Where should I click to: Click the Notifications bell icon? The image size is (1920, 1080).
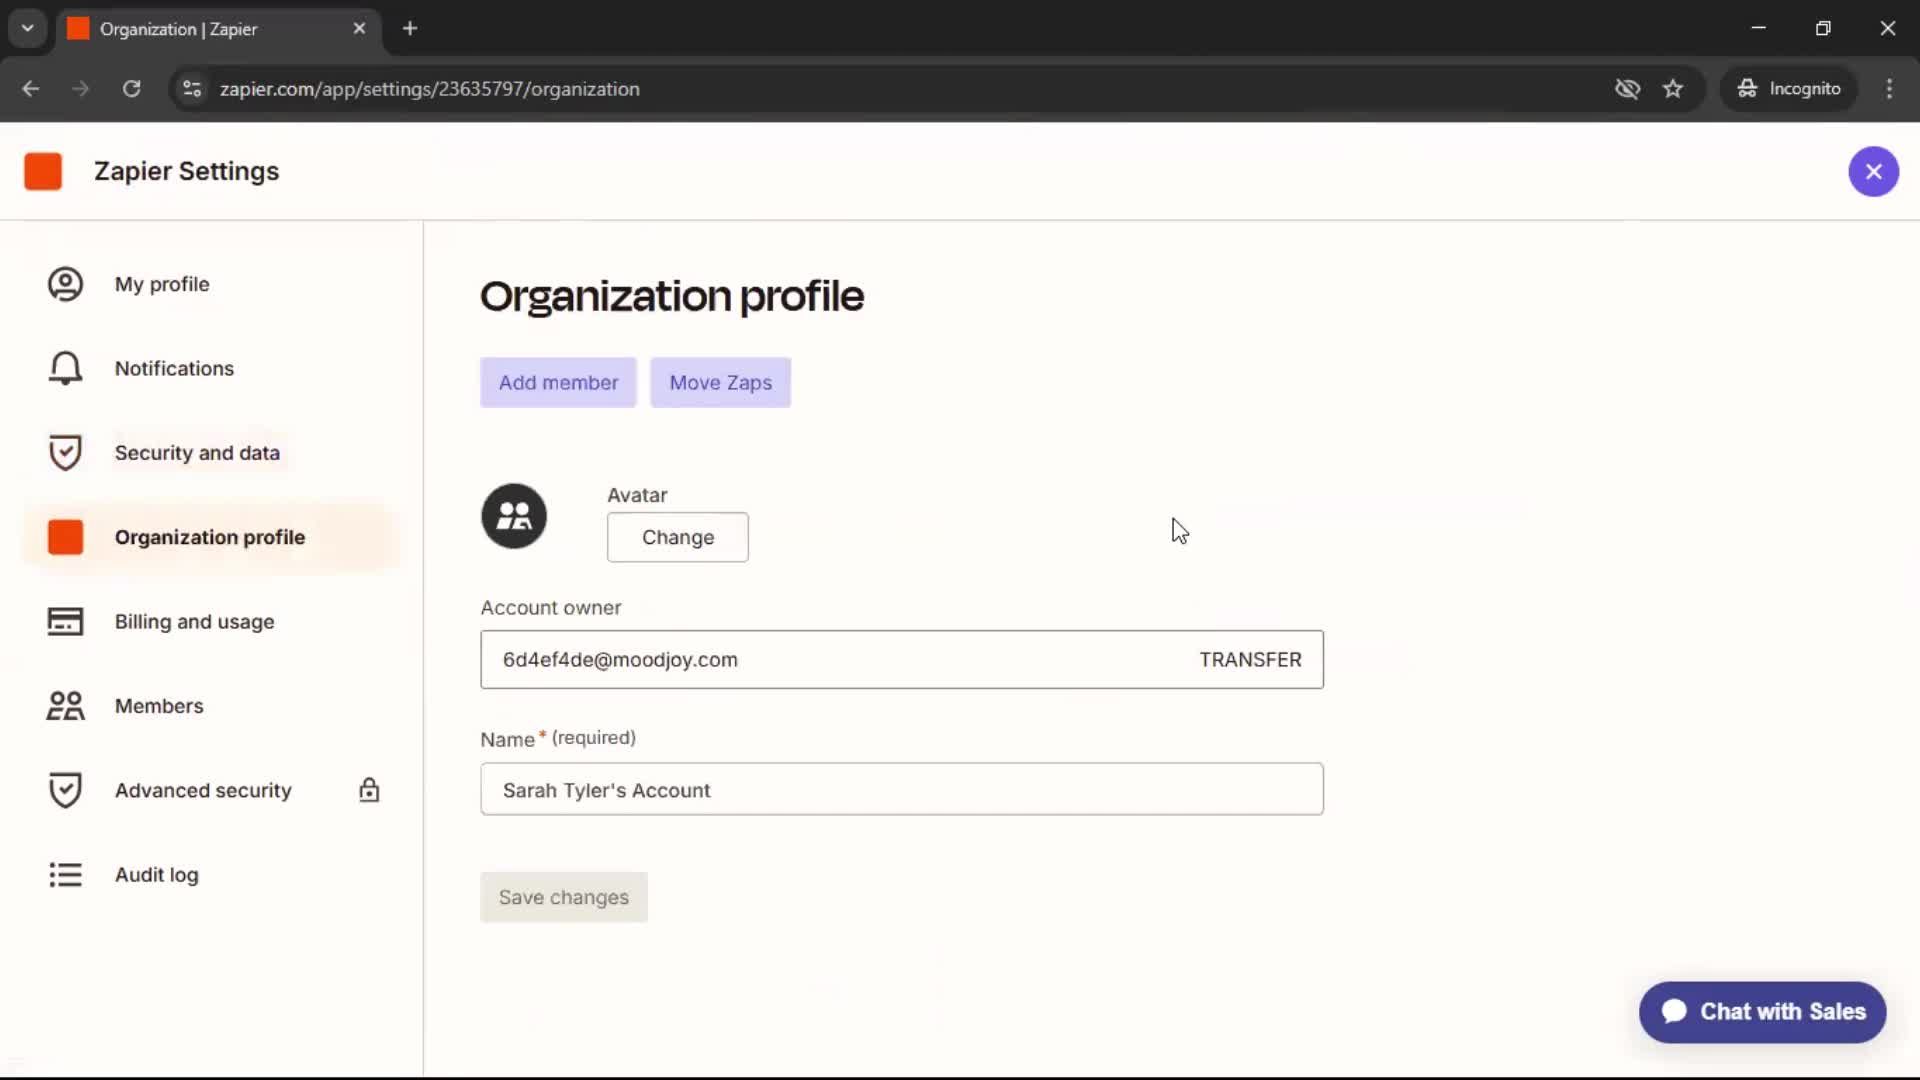(x=65, y=368)
